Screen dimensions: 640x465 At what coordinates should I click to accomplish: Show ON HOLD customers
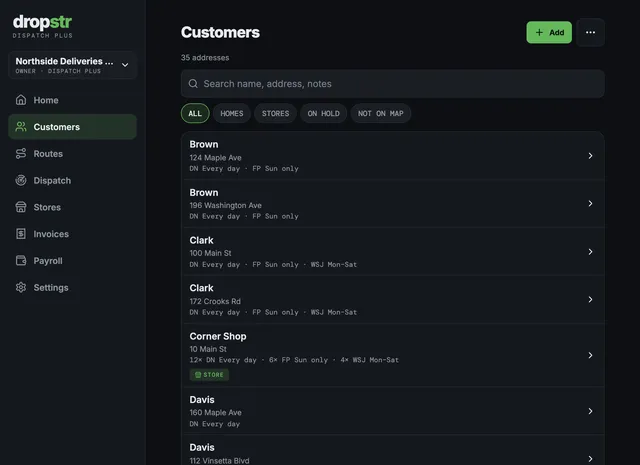tap(324, 113)
